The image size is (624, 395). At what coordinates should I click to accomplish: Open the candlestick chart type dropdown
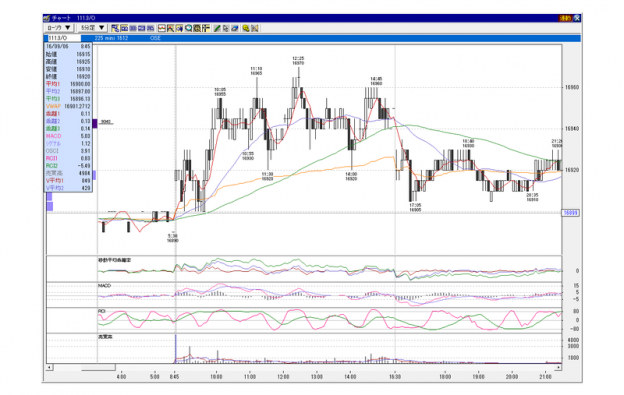tap(59, 28)
